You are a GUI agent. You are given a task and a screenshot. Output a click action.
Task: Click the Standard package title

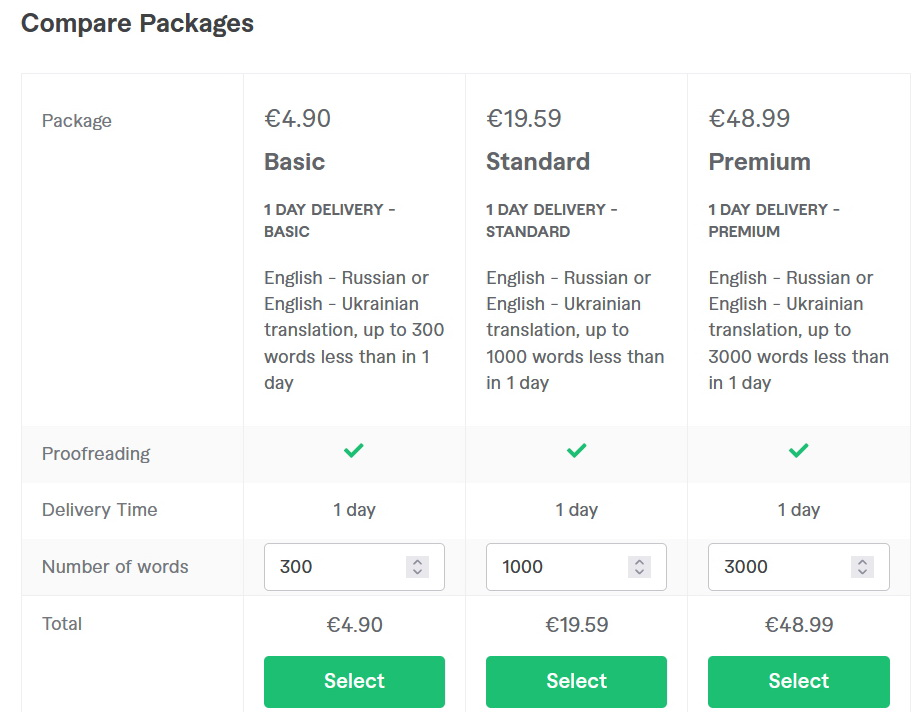(538, 162)
